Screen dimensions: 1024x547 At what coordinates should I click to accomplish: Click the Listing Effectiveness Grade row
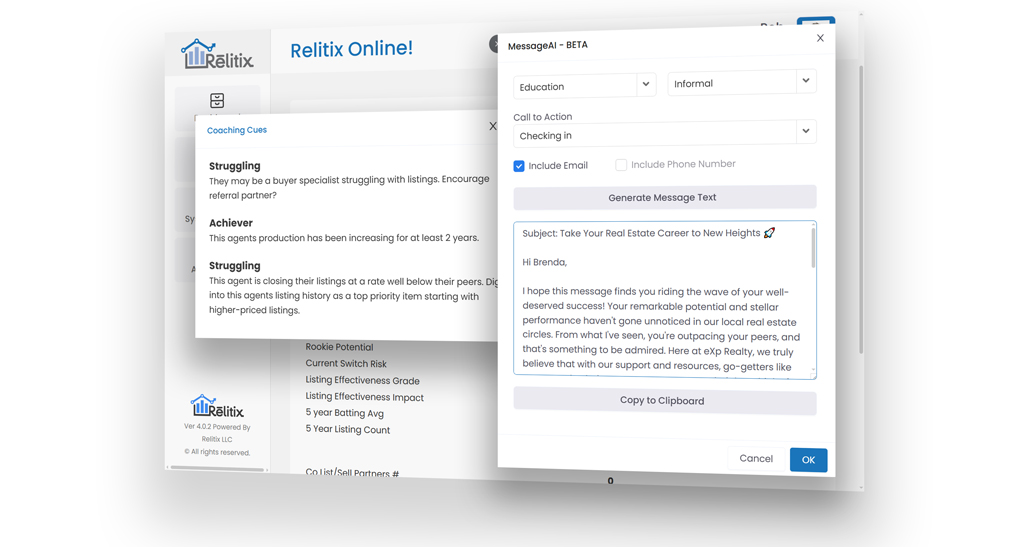362,381
